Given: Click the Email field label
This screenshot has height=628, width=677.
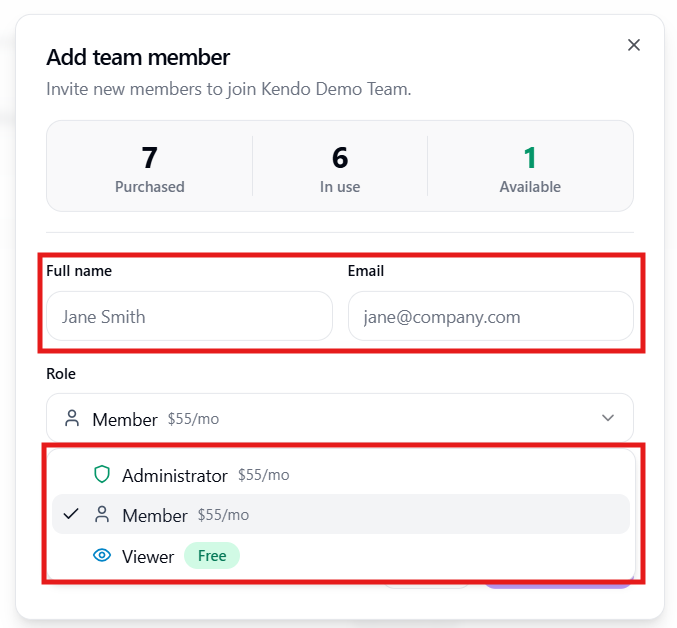Looking at the screenshot, I should 366,271.
